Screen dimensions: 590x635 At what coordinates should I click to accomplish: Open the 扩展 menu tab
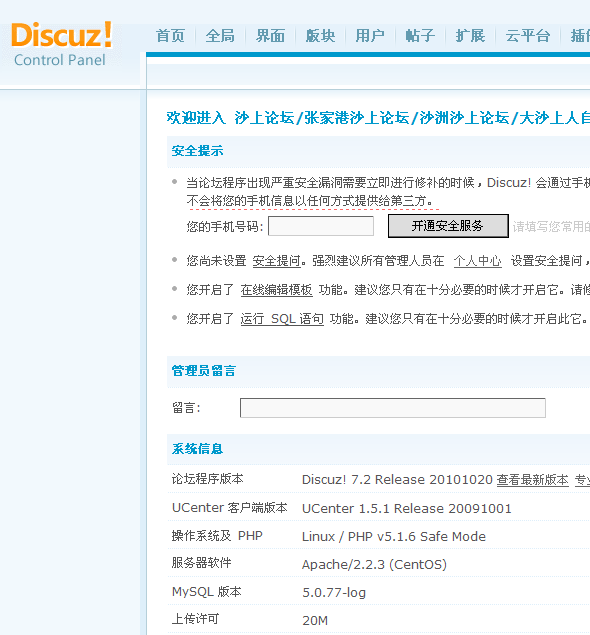pos(470,36)
